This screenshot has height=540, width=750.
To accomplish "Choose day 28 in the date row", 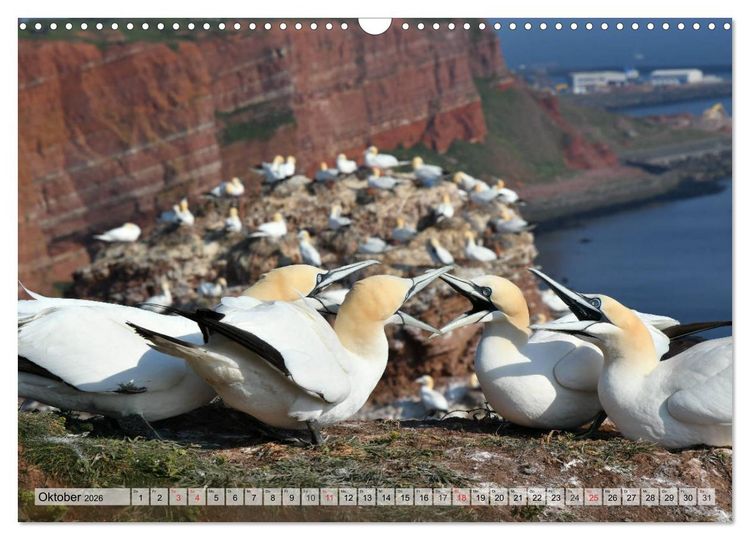I will 650,497.
